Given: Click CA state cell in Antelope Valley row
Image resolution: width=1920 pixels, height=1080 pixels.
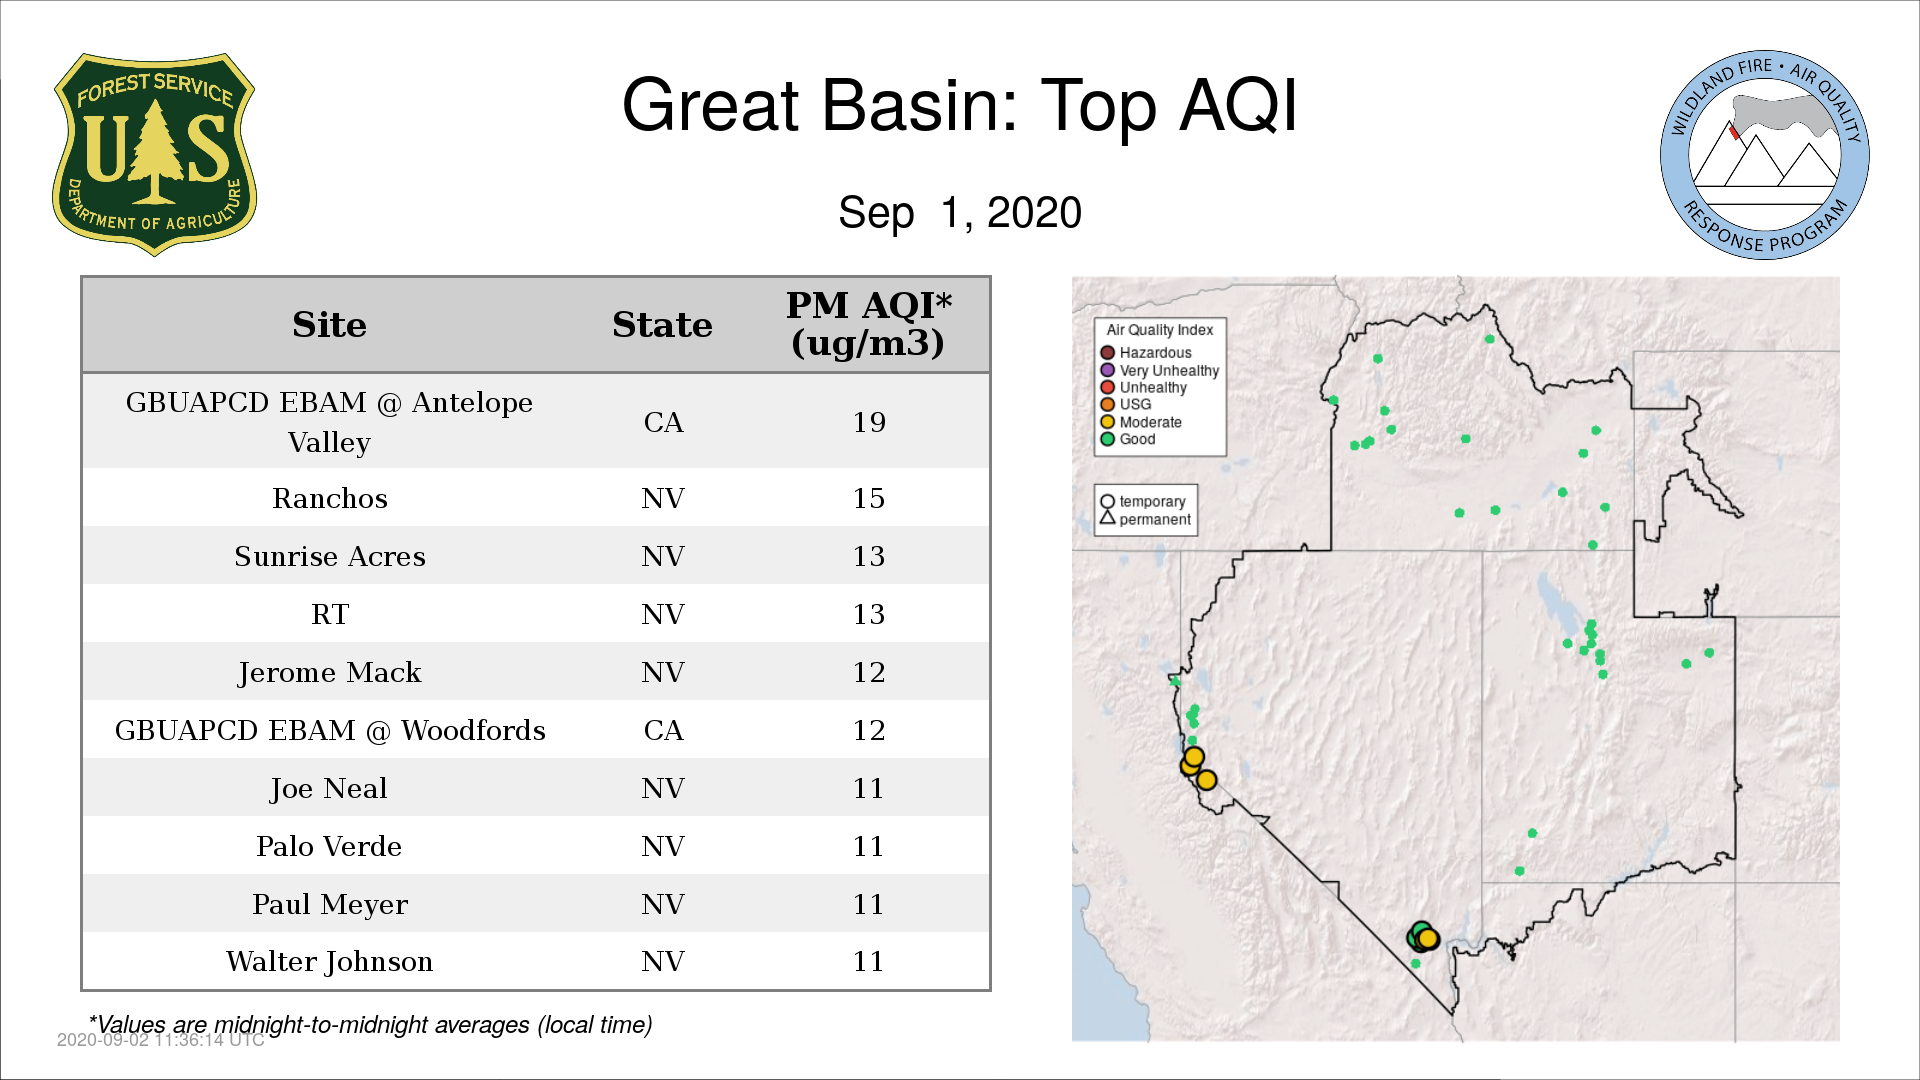Looking at the screenshot, I should pyautogui.click(x=663, y=422).
